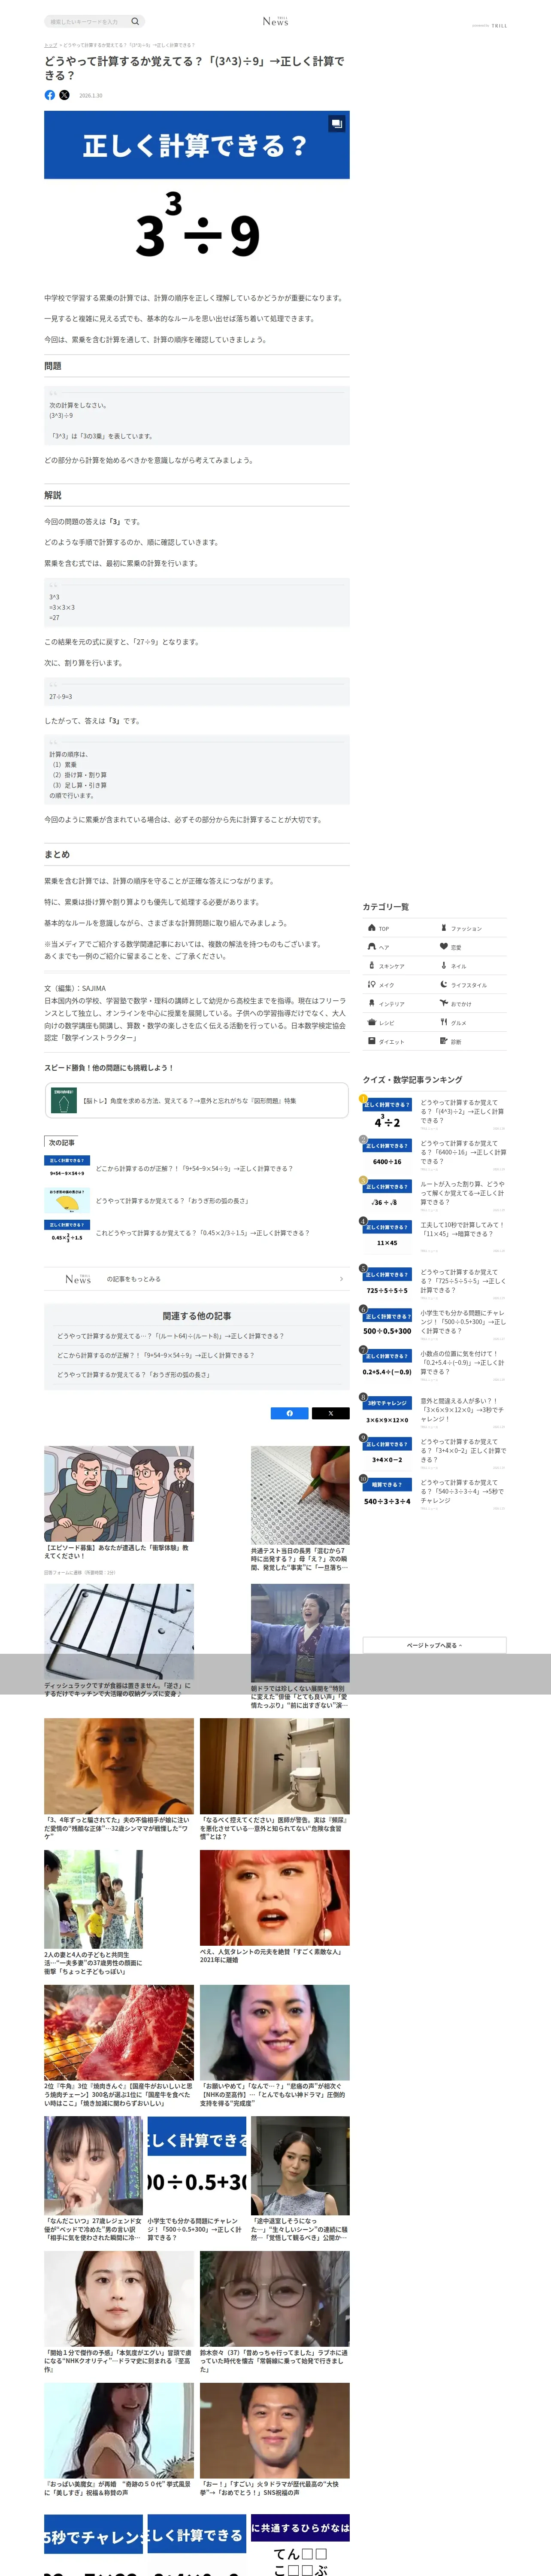Open the next article おうぎ形の弧の長さ thumbnail
The width and height of the screenshot is (551, 2576).
pos(67,1201)
